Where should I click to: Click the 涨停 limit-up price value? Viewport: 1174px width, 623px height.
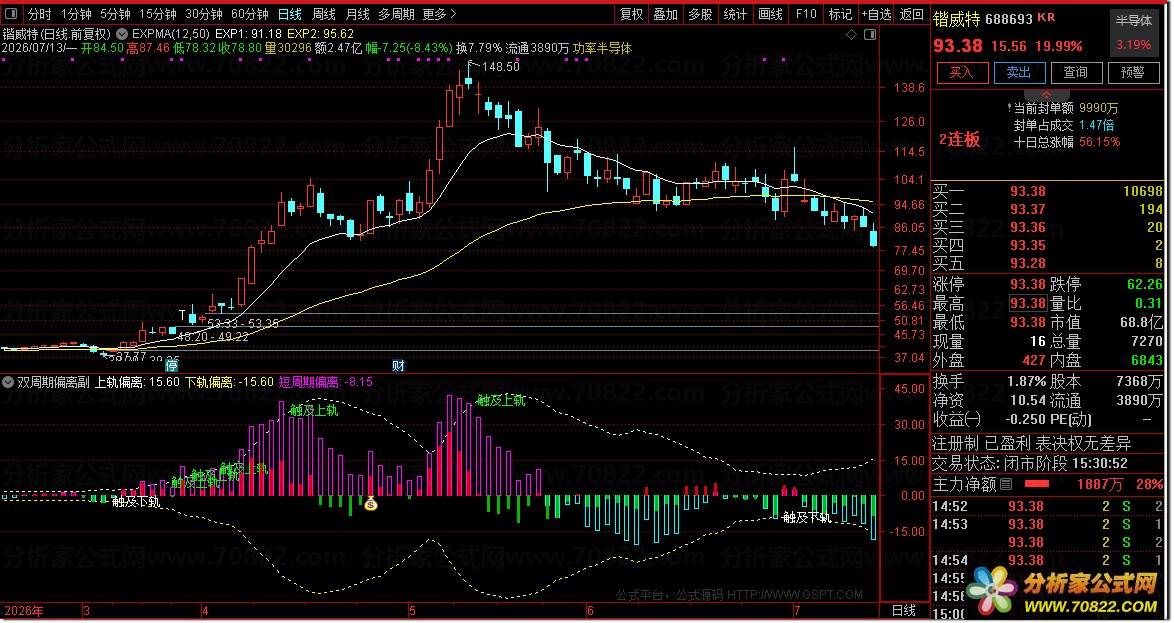[x=1027, y=285]
